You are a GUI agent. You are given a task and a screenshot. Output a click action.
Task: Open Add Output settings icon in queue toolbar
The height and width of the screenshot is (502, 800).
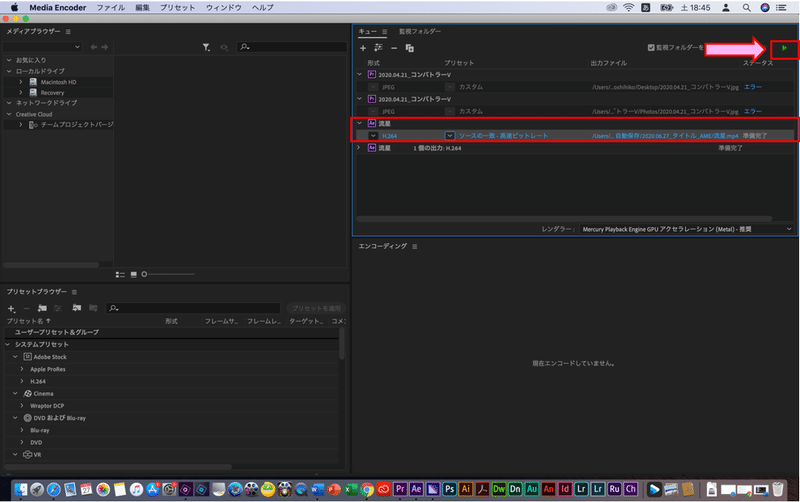pos(378,47)
